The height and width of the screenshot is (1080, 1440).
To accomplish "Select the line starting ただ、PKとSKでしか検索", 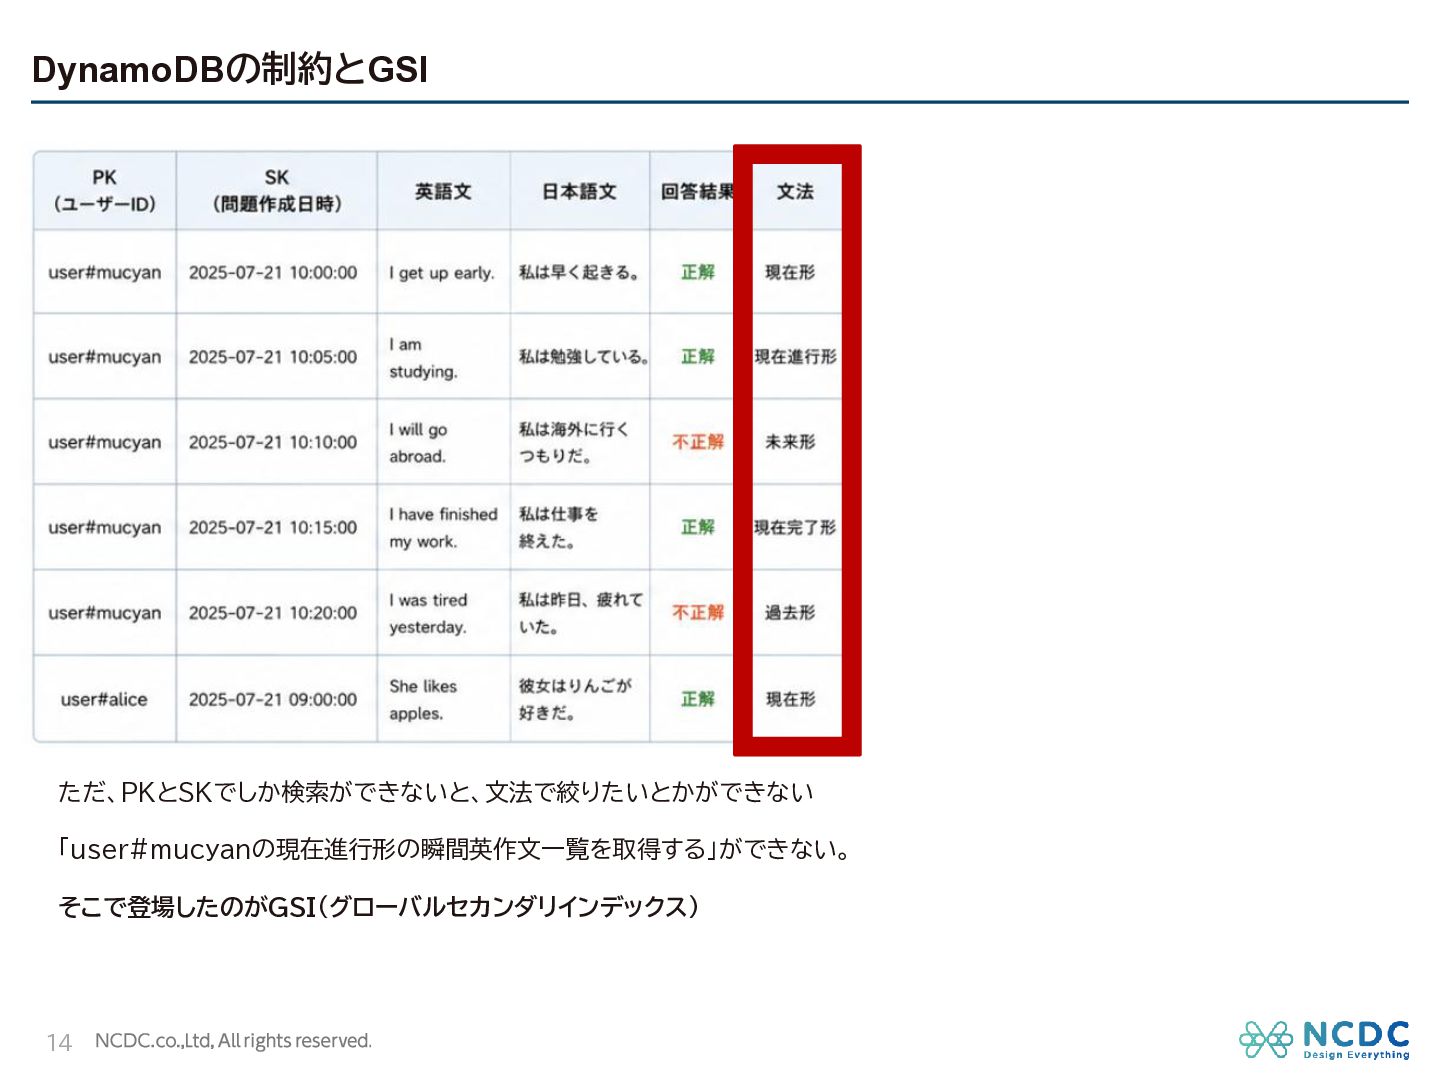I will click(x=436, y=792).
